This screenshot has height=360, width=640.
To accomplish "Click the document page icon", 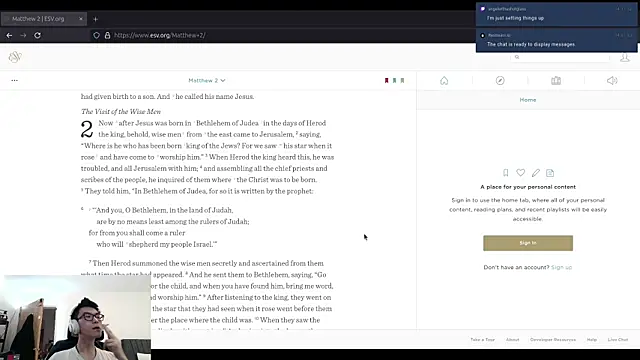I will (550, 173).
